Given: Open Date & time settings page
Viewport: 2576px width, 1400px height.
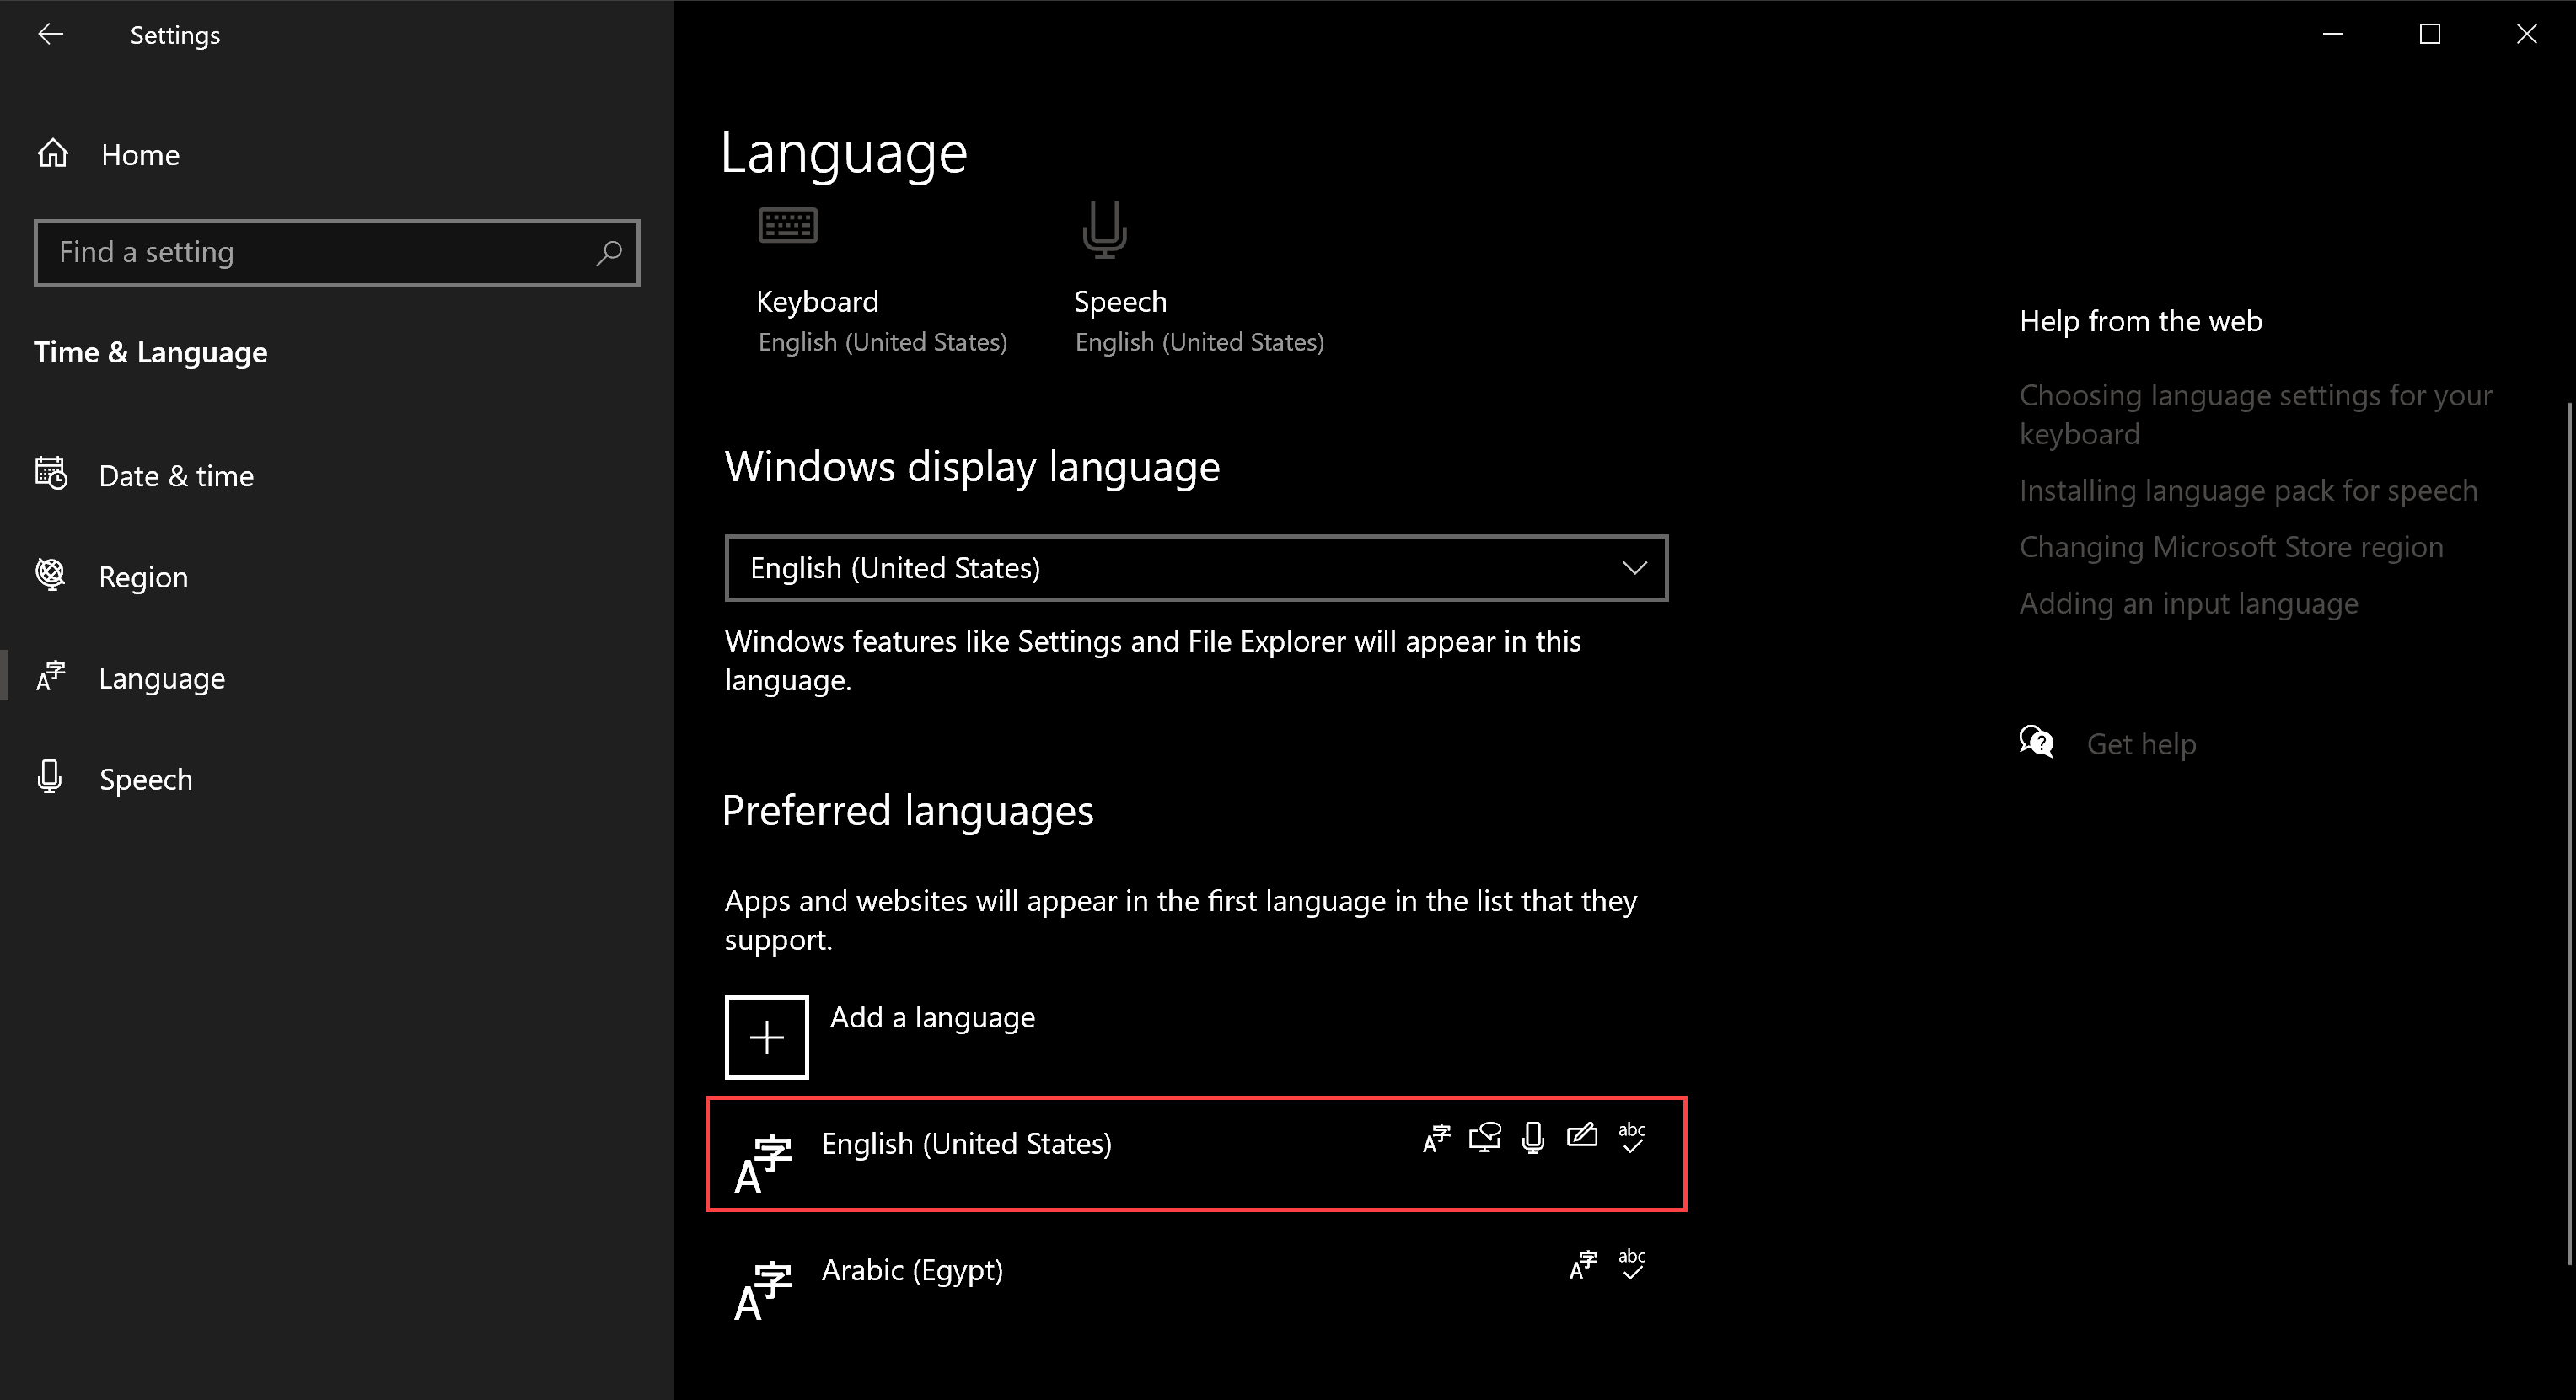Looking at the screenshot, I should point(176,476).
